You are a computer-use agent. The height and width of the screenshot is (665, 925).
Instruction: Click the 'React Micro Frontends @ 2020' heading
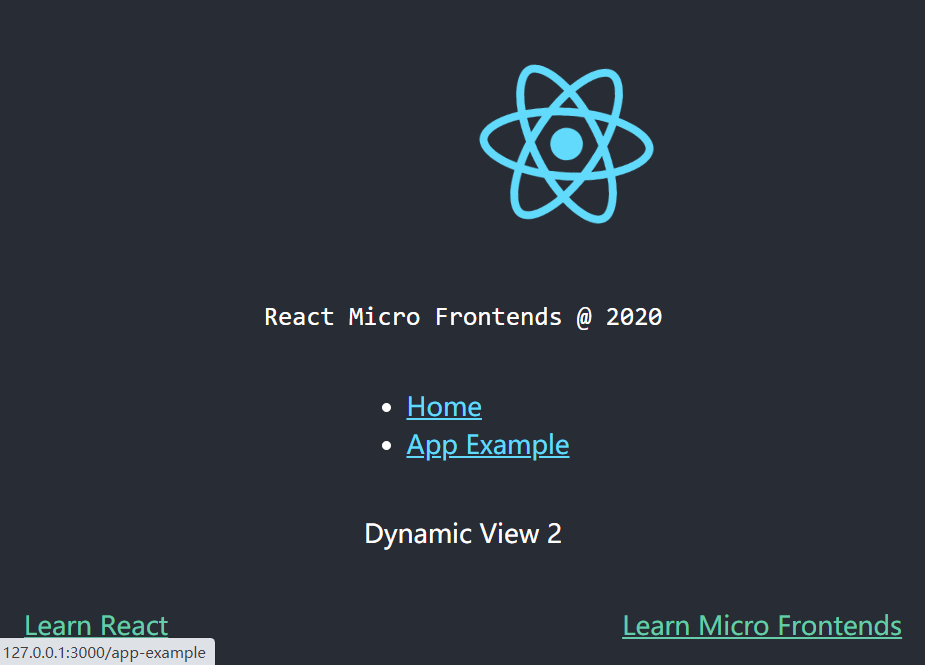pyautogui.click(x=463, y=317)
